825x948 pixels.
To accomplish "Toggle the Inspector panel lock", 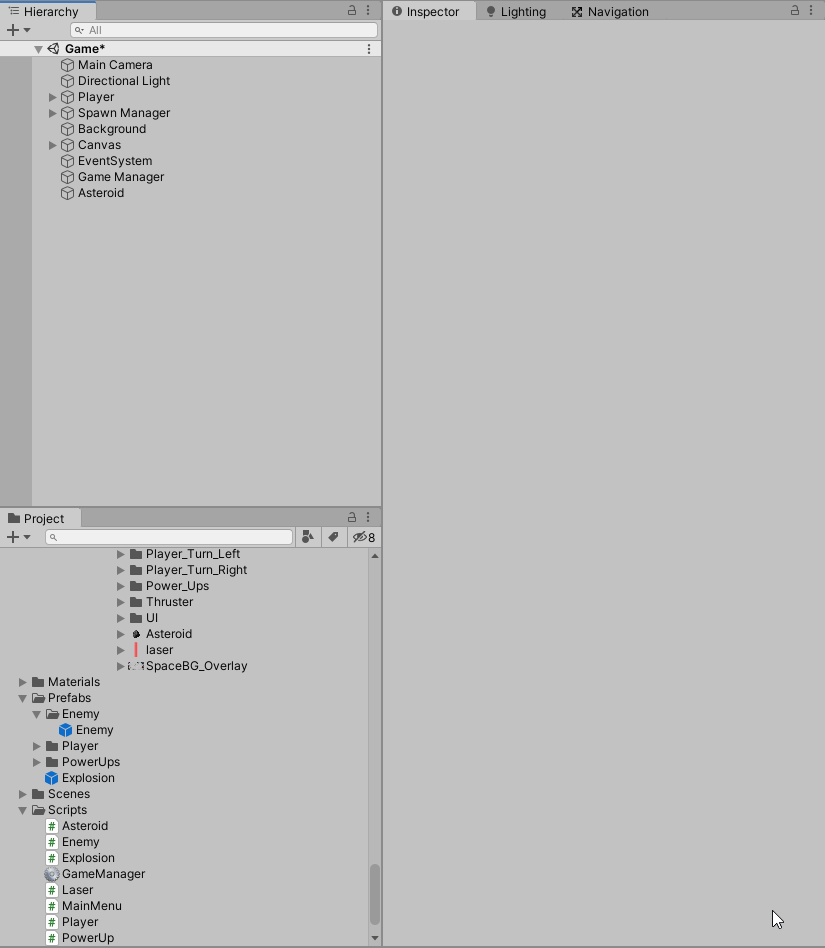I will point(795,10).
